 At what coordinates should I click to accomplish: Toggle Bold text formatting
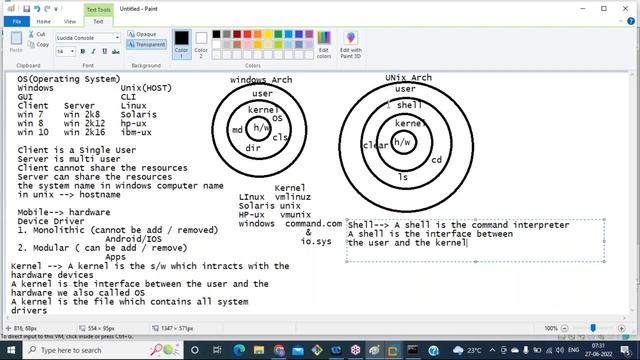pyautogui.click(x=83, y=51)
